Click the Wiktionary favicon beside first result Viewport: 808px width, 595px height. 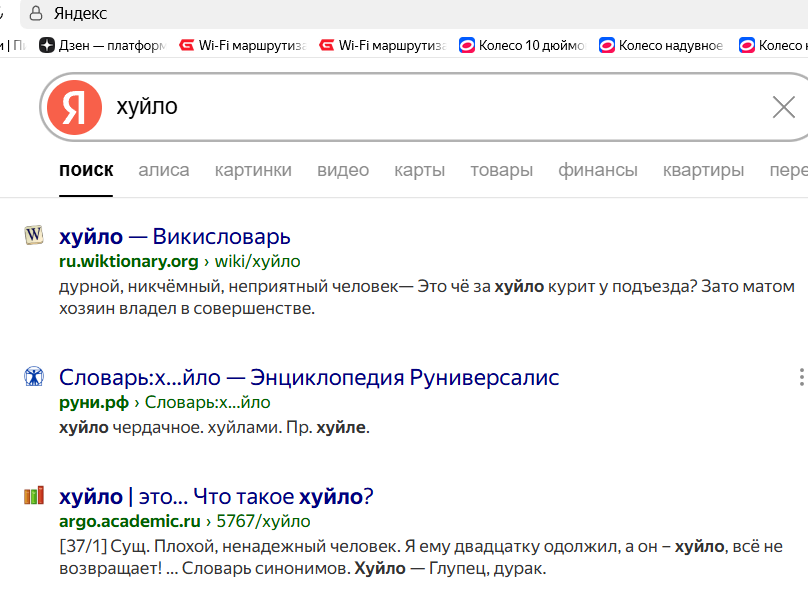34,235
